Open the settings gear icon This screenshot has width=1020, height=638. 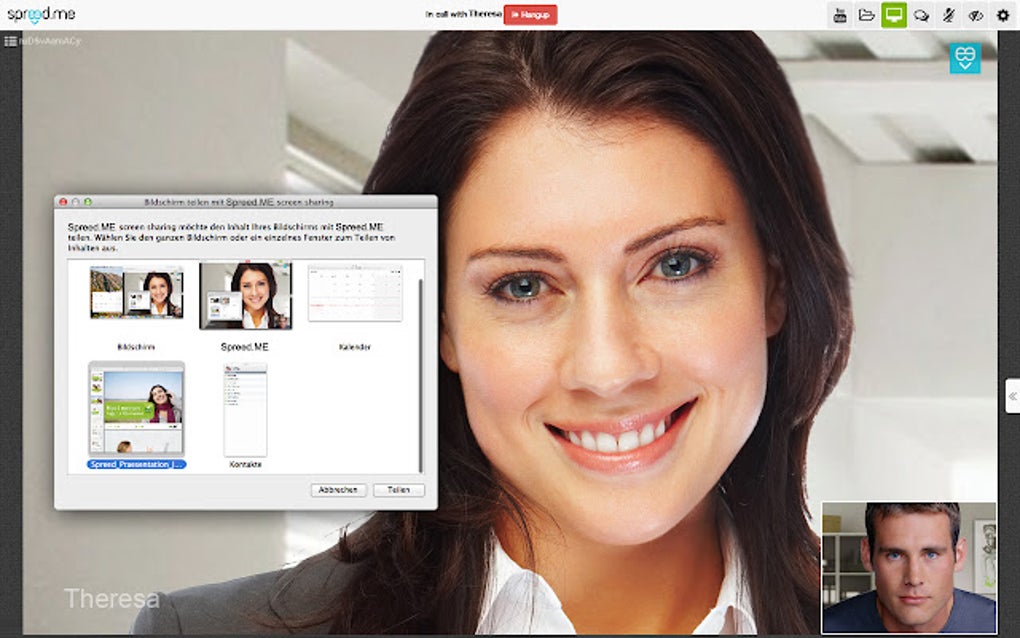1004,15
